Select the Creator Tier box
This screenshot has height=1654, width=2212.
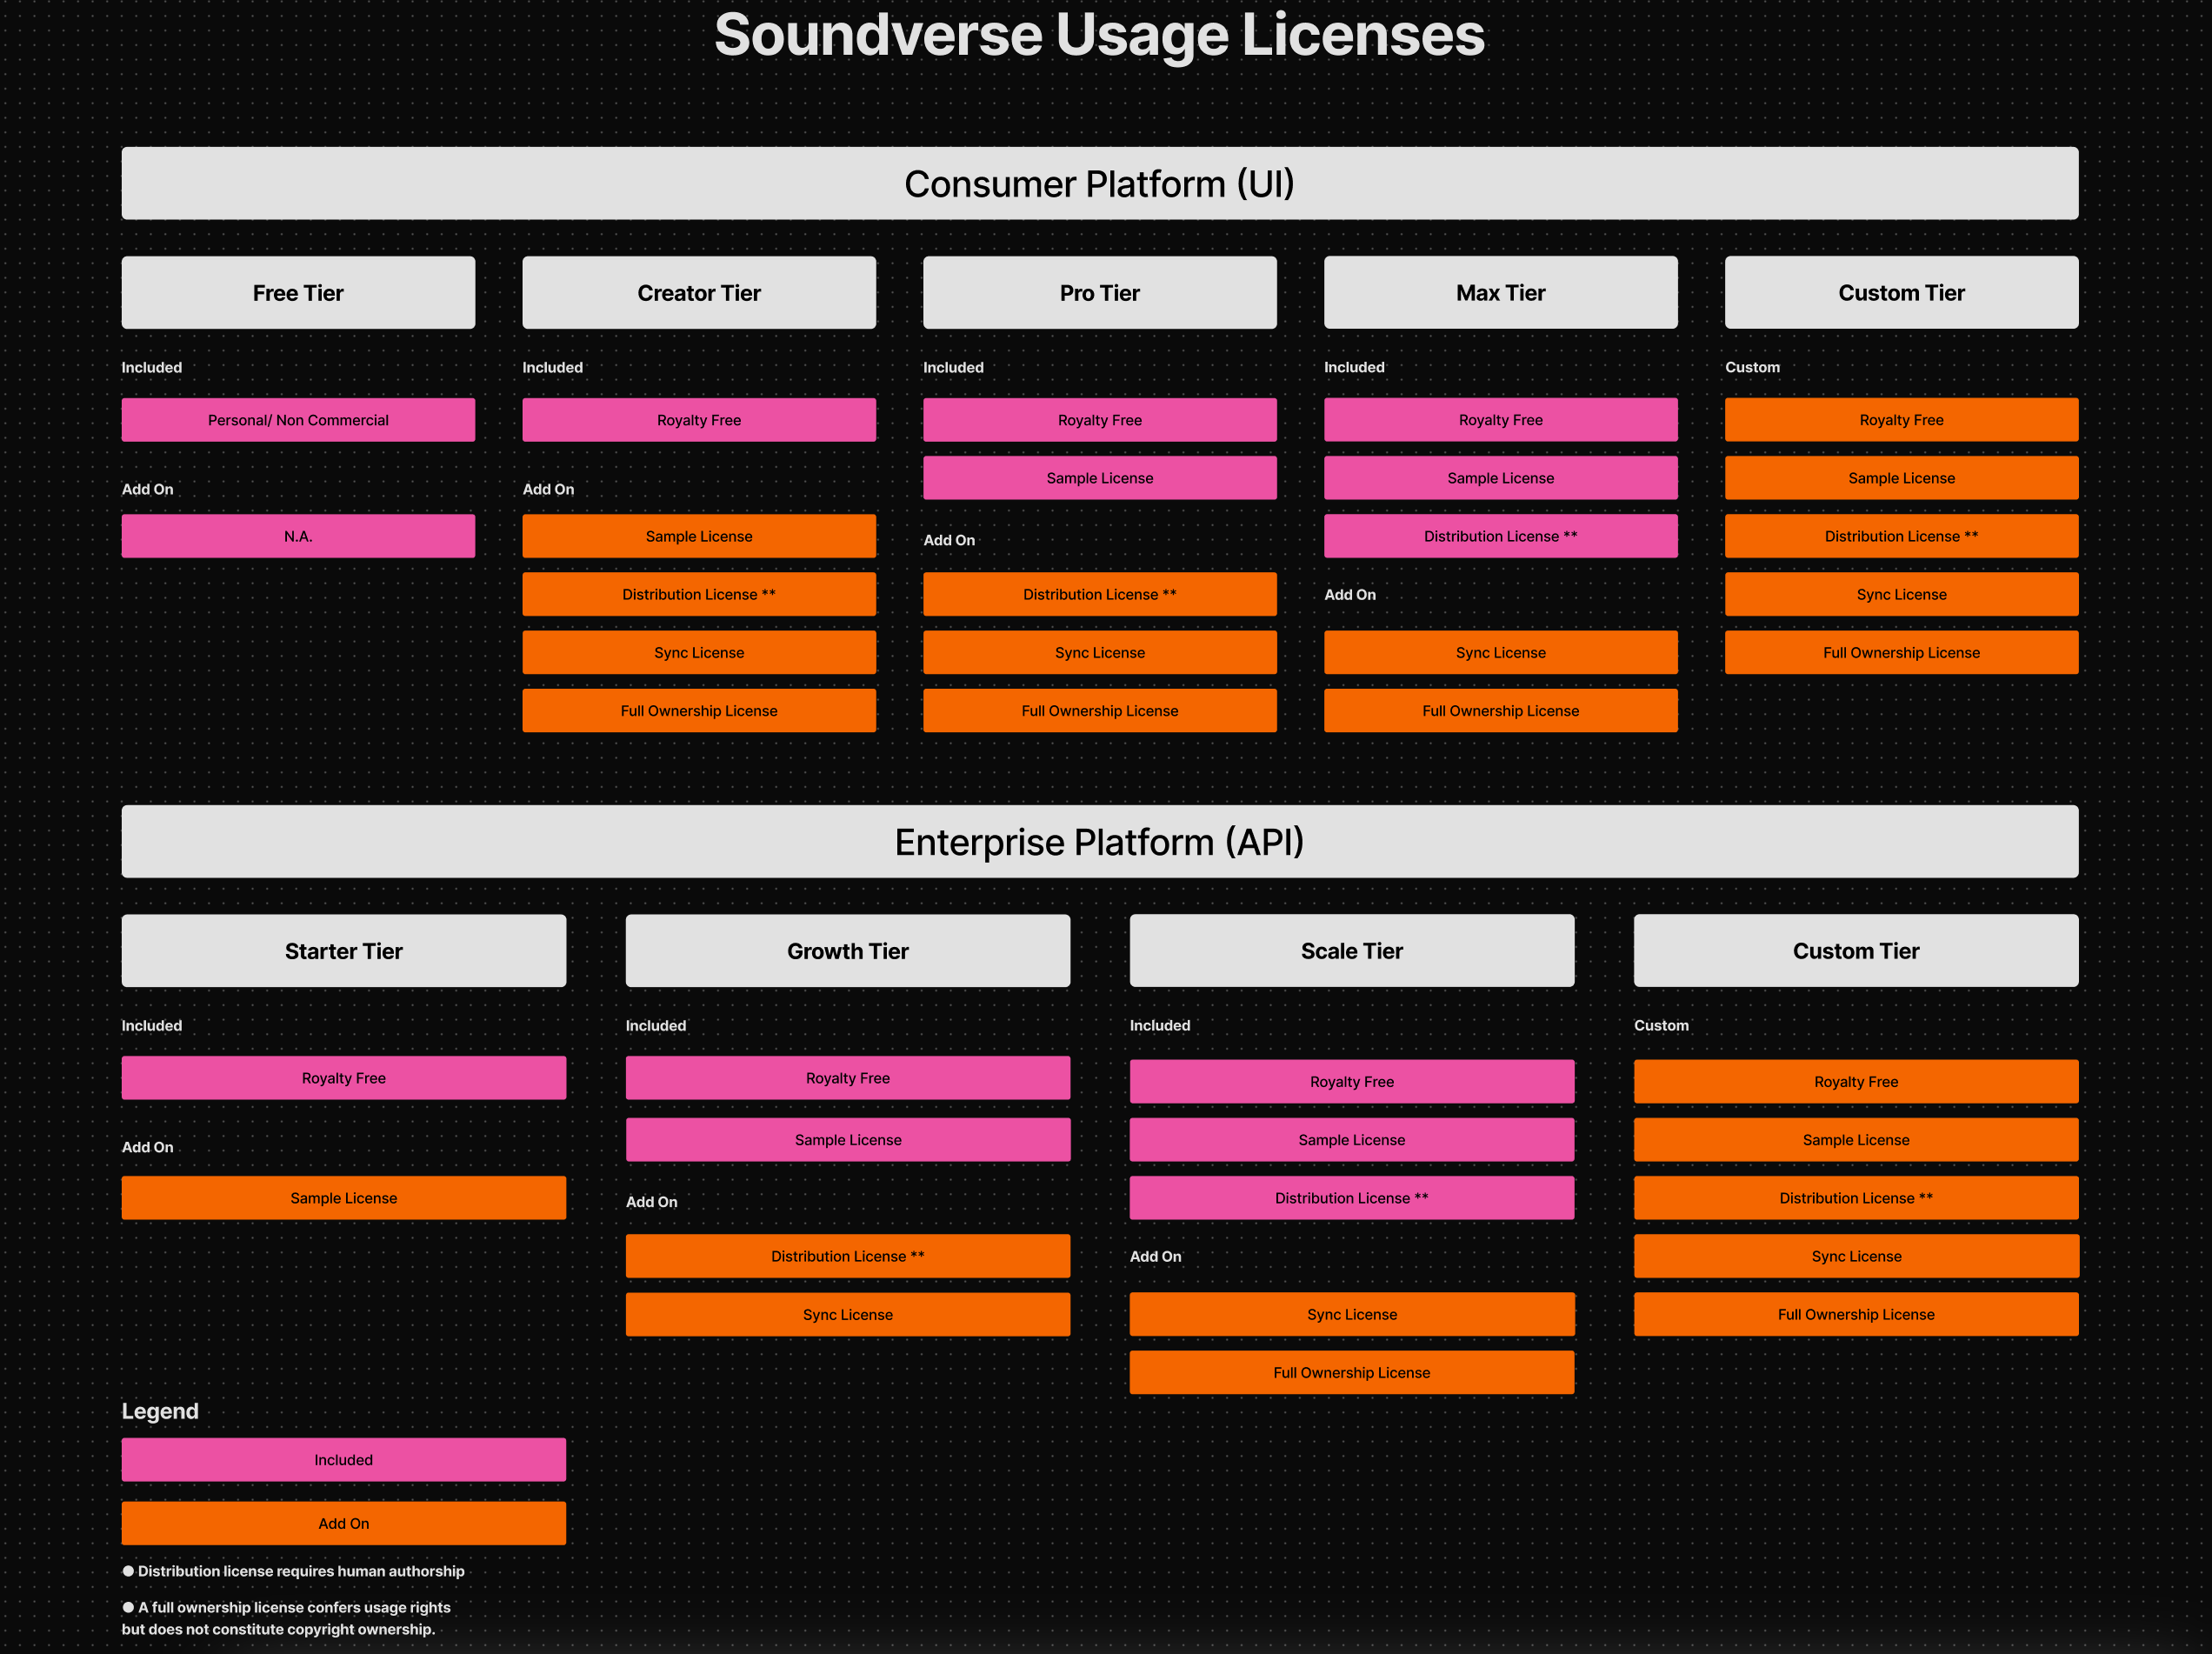pos(699,293)
